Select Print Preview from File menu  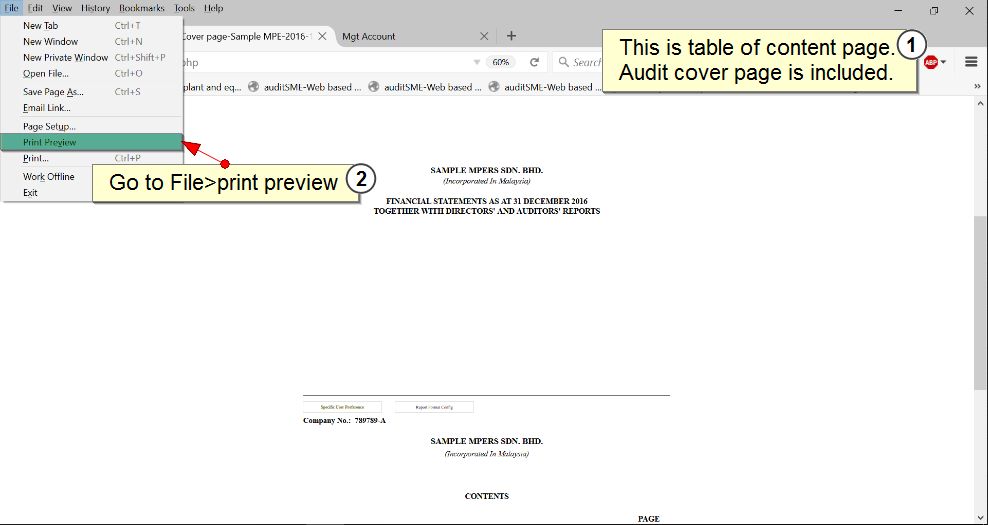[50, 142]
